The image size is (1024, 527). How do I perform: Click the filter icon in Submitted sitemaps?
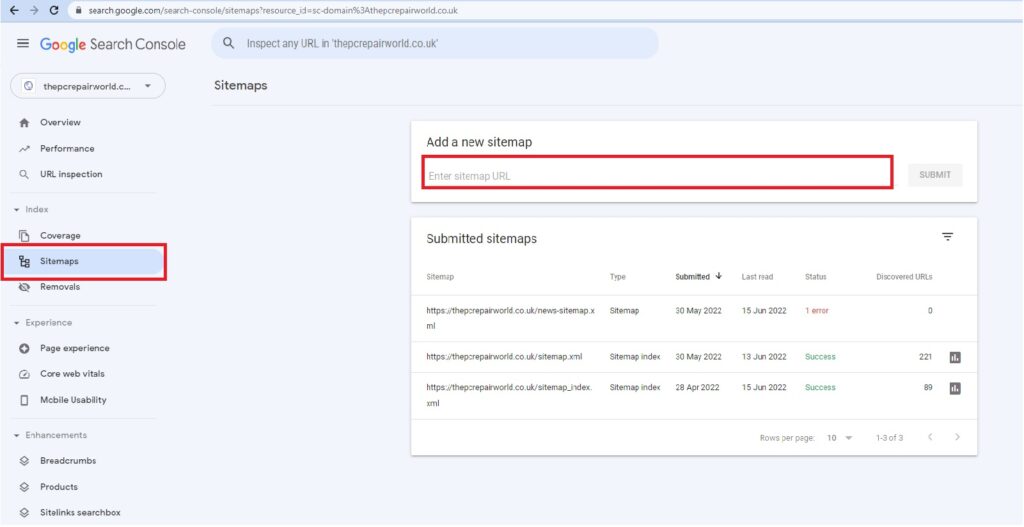point(947,237)
